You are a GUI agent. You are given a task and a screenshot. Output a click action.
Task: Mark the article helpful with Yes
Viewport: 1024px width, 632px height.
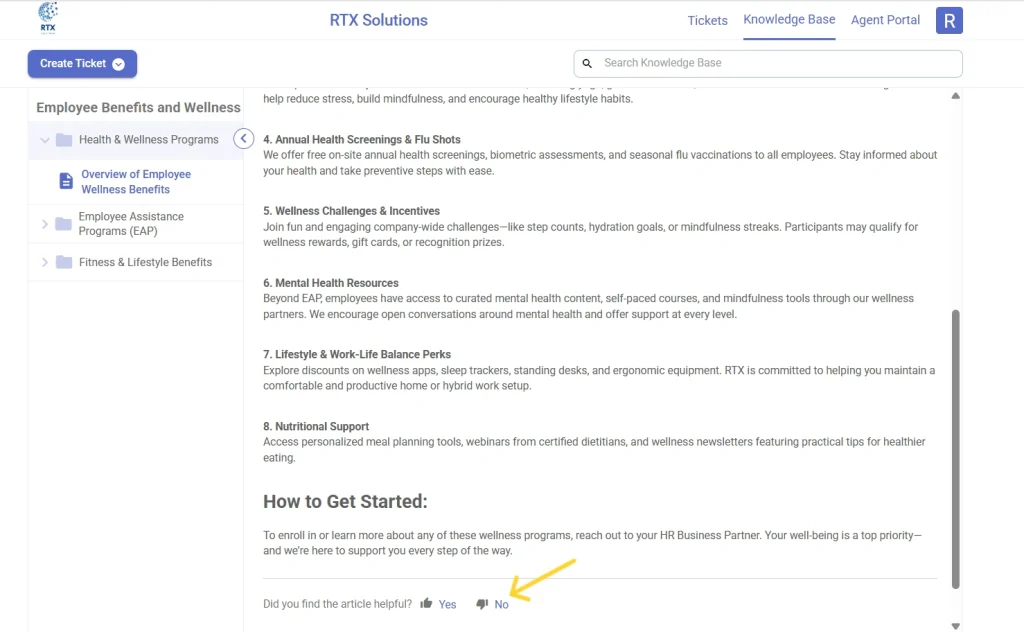447,605
